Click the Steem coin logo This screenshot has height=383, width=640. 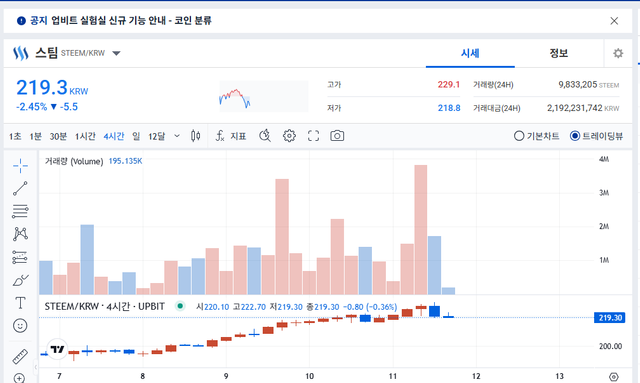point(20,53)
